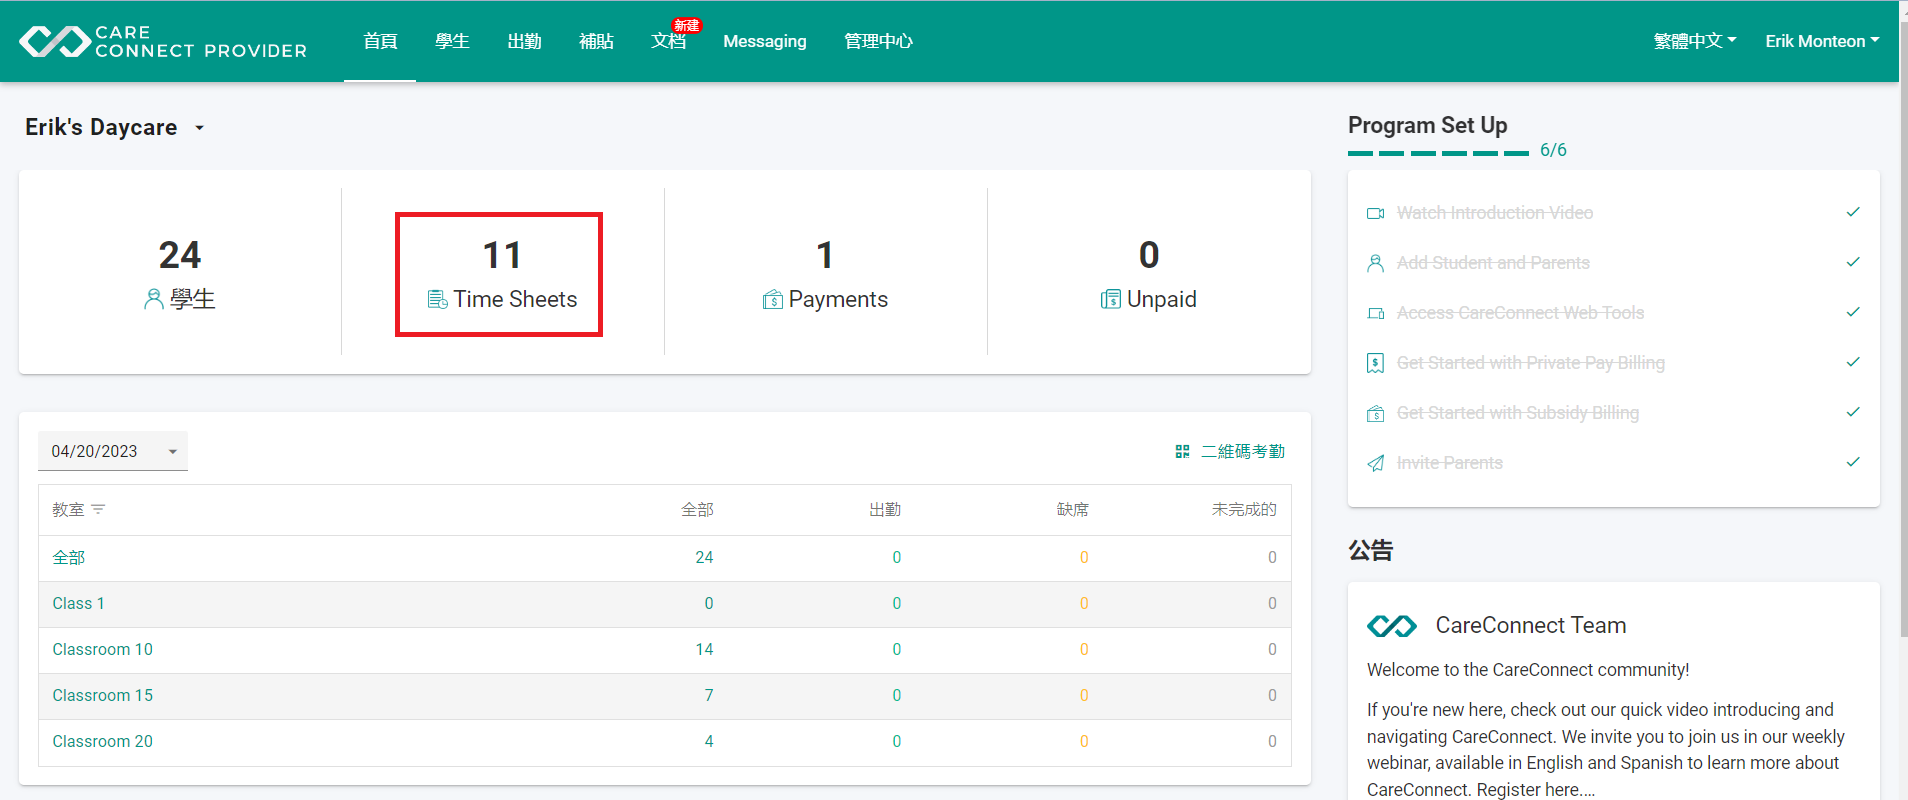1908x800 pixels.
Task: Click the paper plane icon for Invite Parents
Action: pos(1376,463)
